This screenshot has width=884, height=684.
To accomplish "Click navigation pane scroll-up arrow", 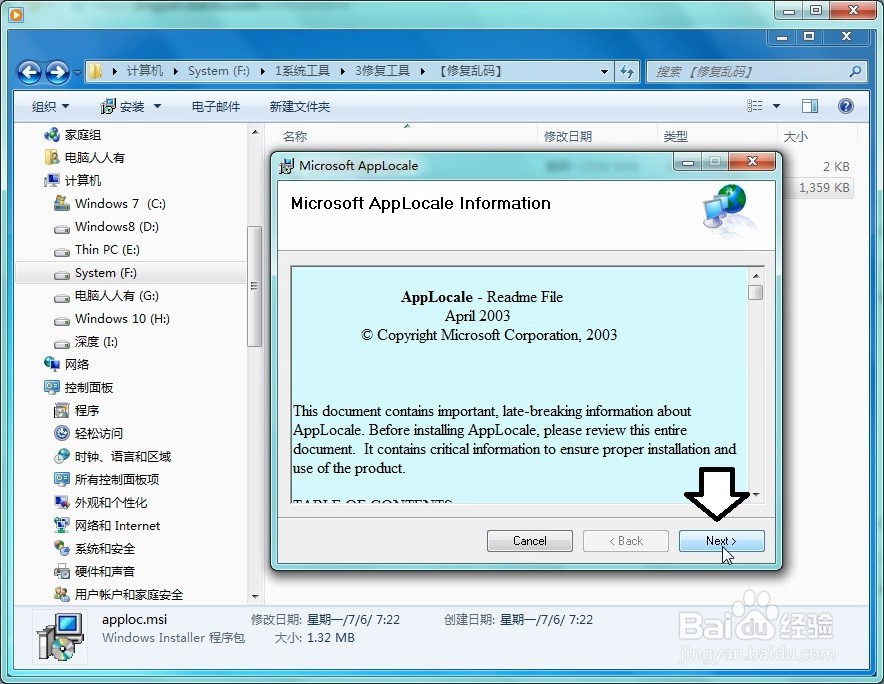I will [255, 133].
